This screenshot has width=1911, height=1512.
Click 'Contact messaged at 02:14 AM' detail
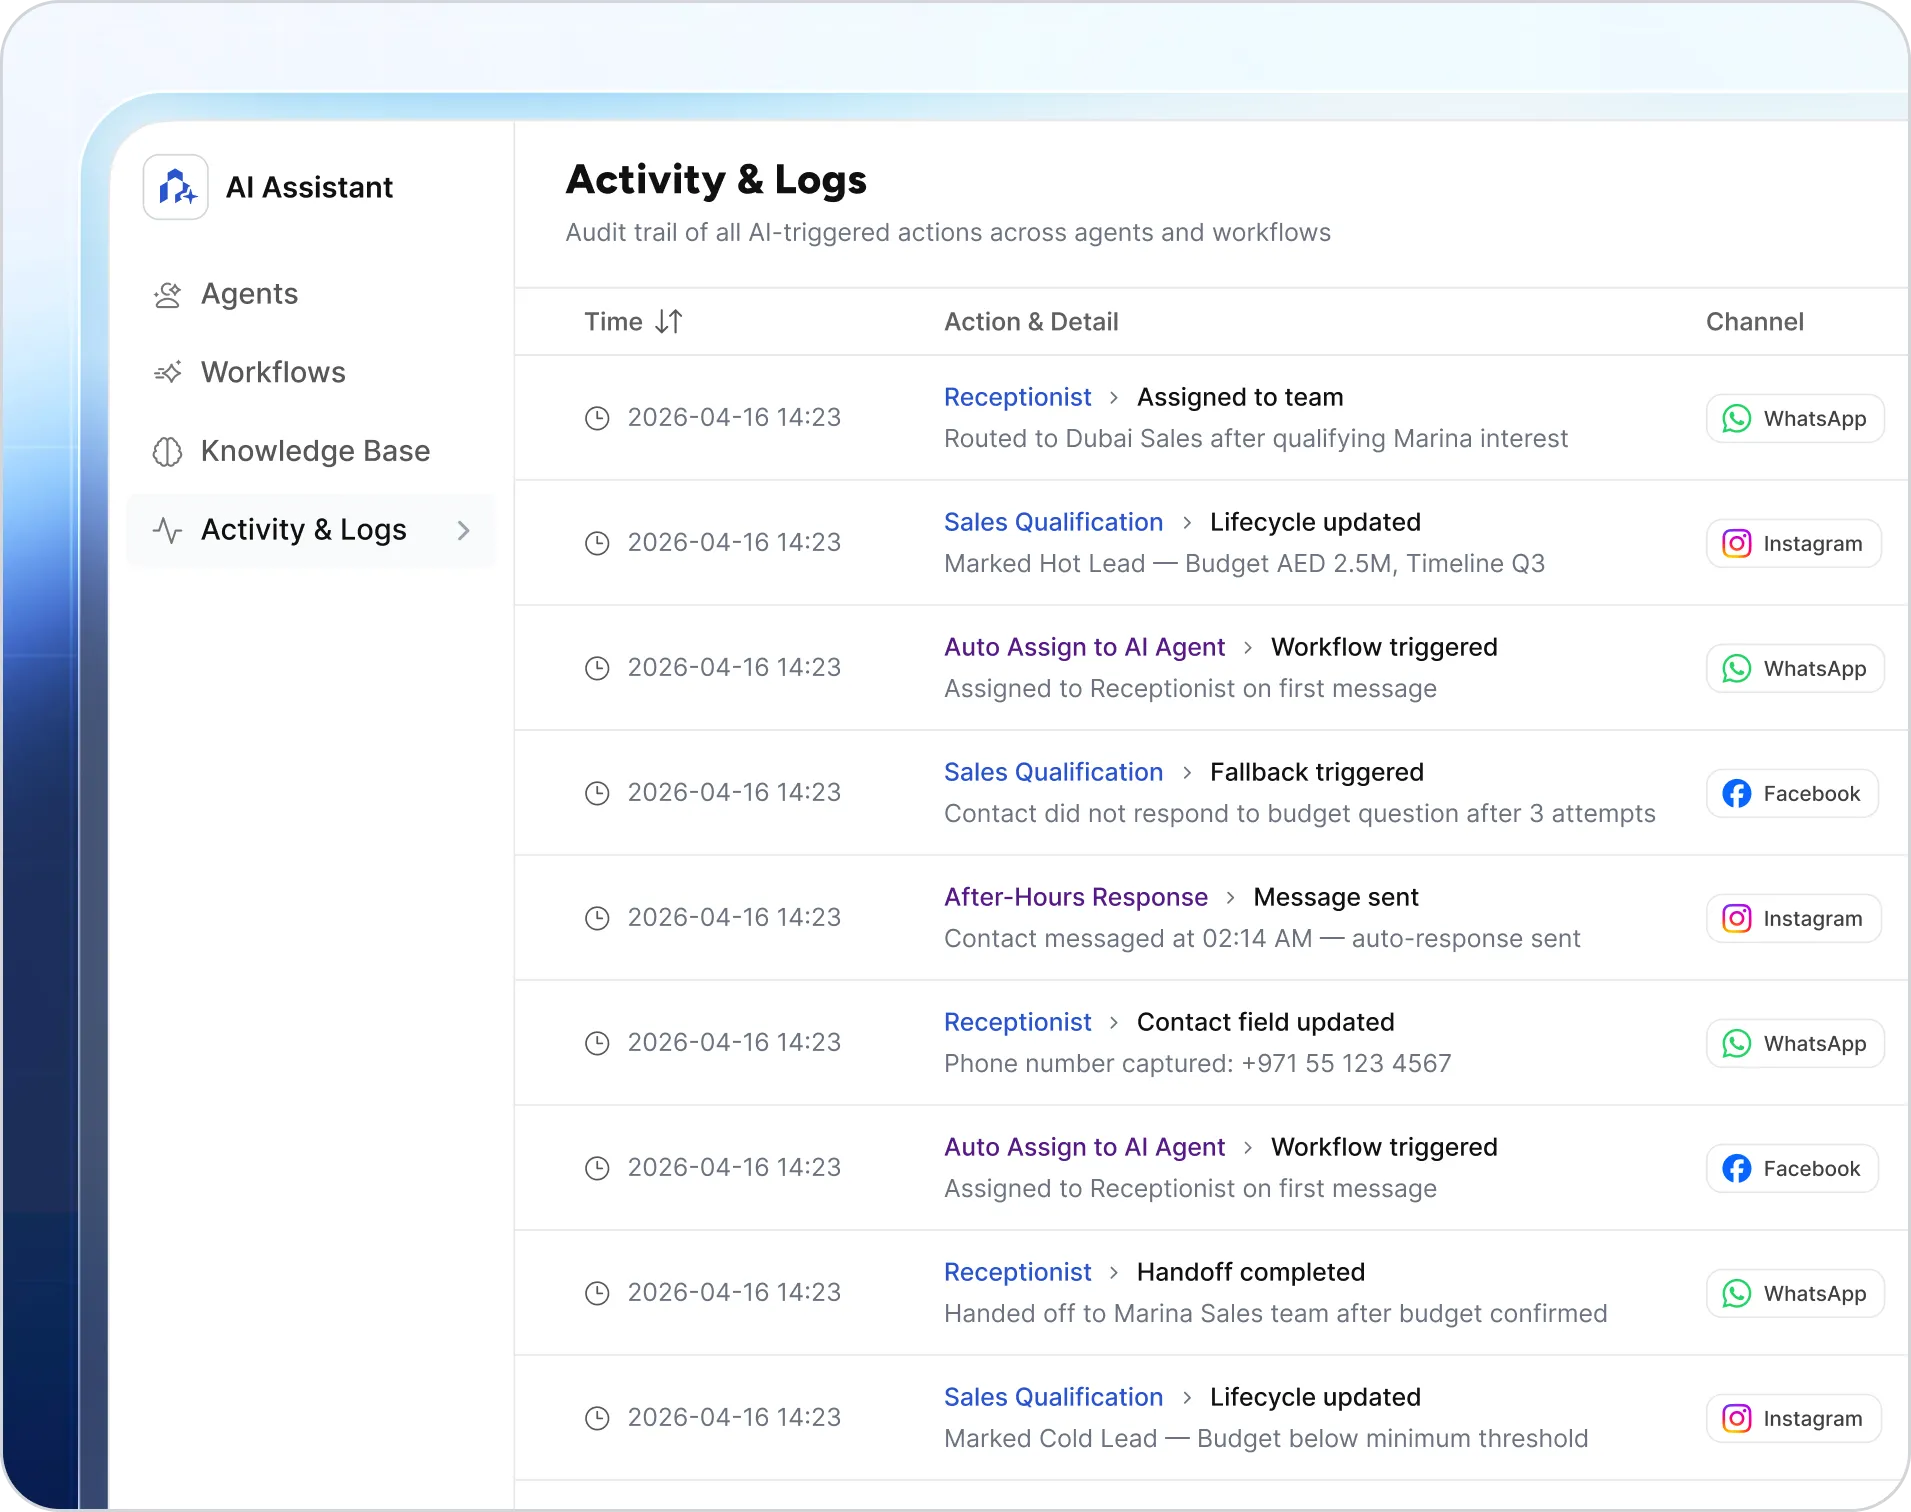tap(1262, 938)
